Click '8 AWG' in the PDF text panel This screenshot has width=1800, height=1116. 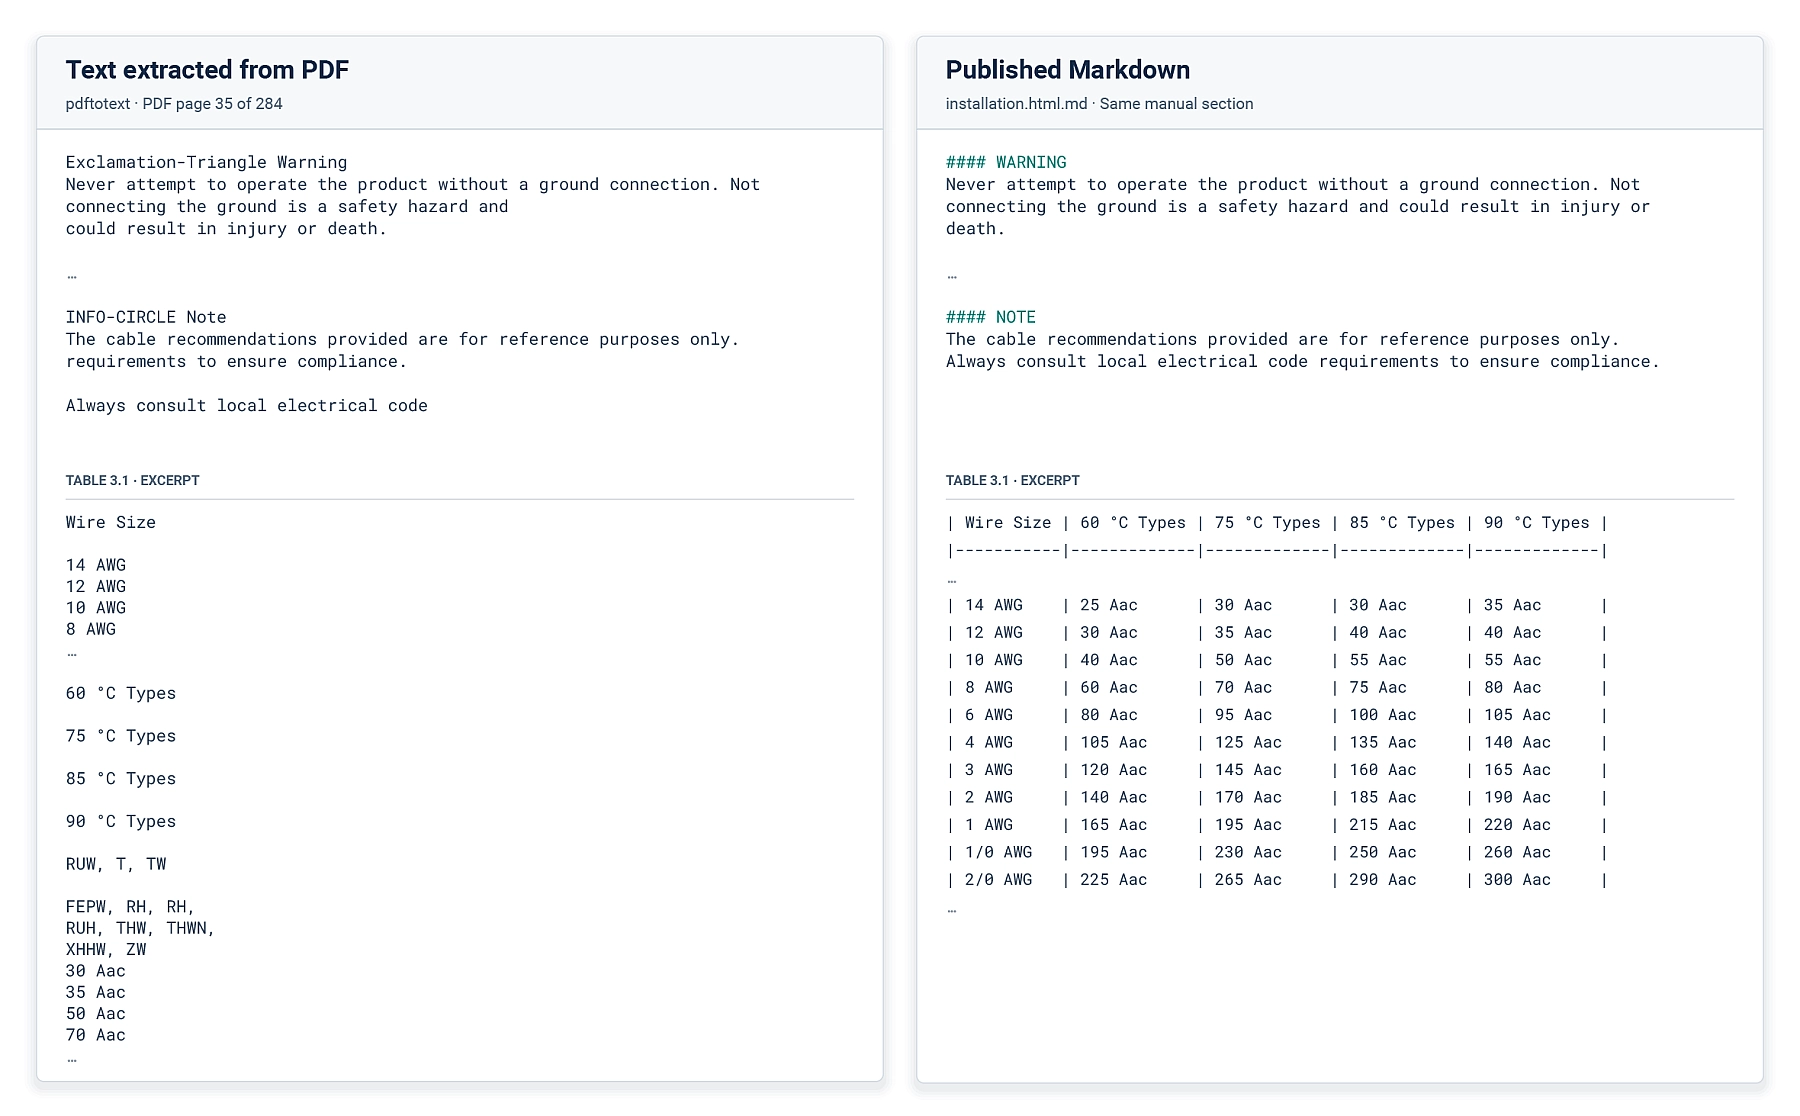(x=91, y=629)
